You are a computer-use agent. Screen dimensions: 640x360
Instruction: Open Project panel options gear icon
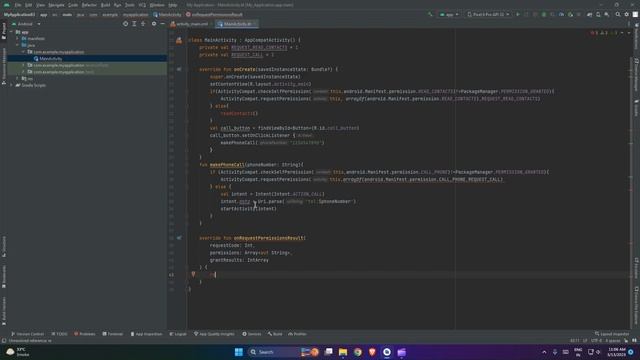(x=154, y=24)
